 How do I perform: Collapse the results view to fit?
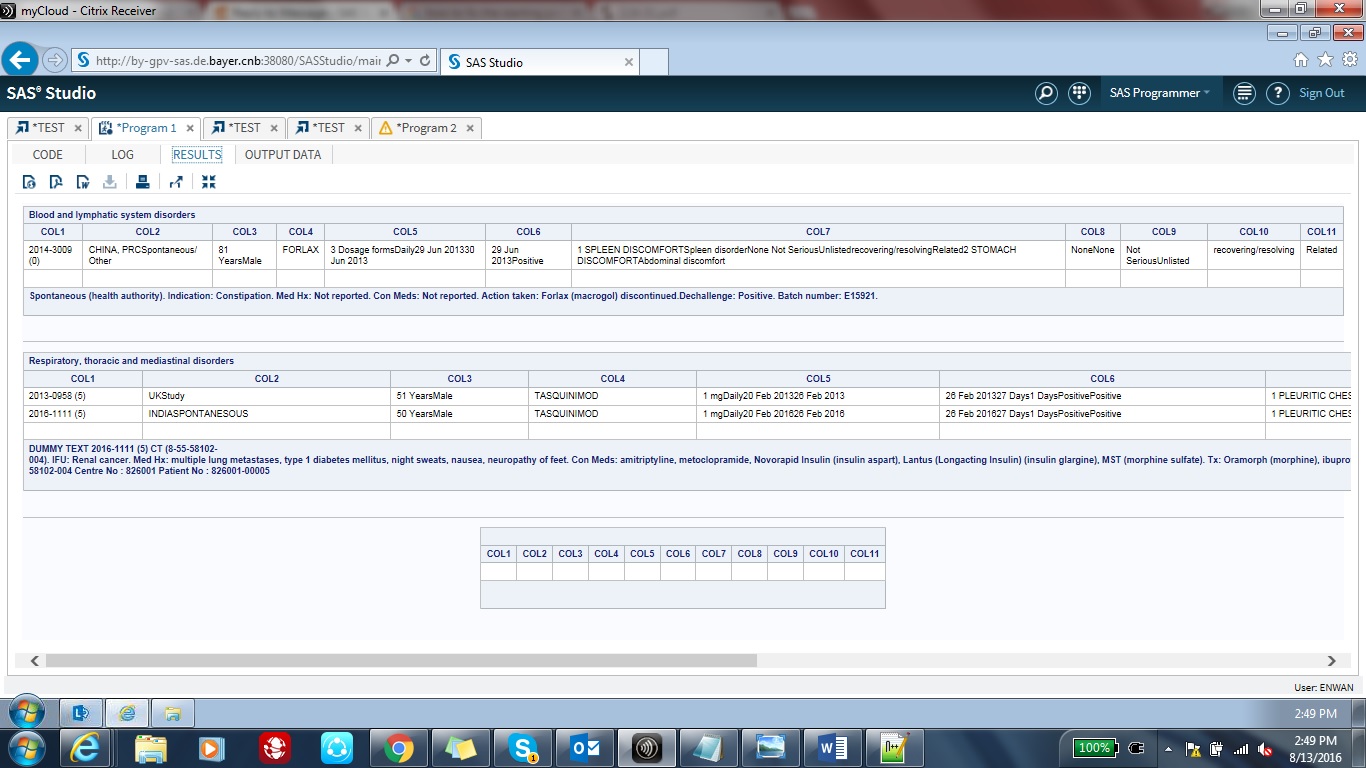click(x=208, y=181)
